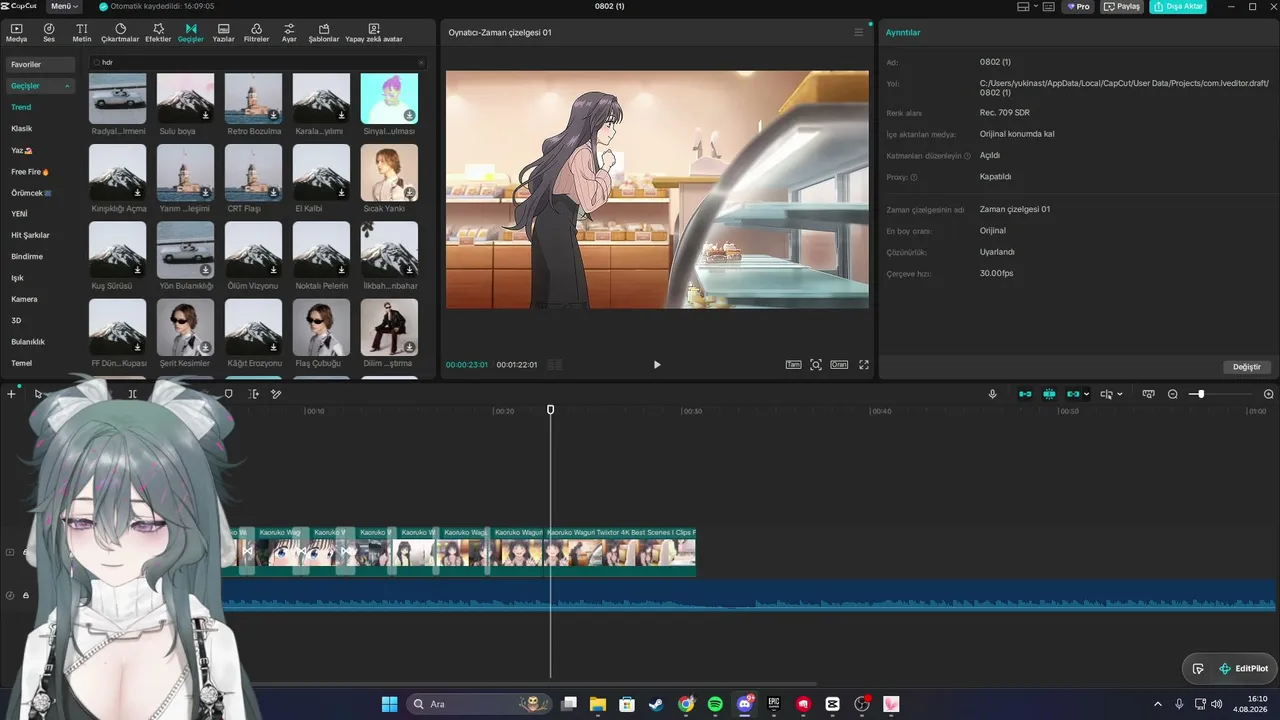
Task: Open Spotify from the taskbar
Action: point(715,704)
